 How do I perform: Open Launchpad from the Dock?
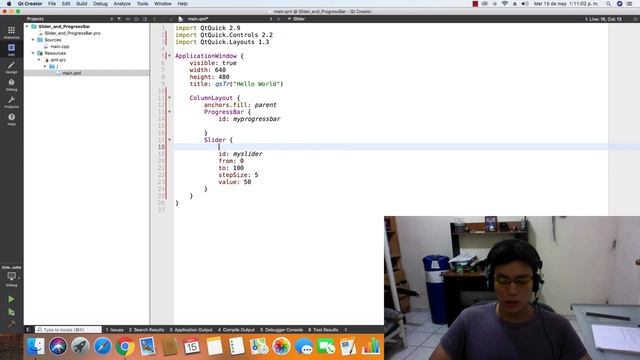coord(80,347)
